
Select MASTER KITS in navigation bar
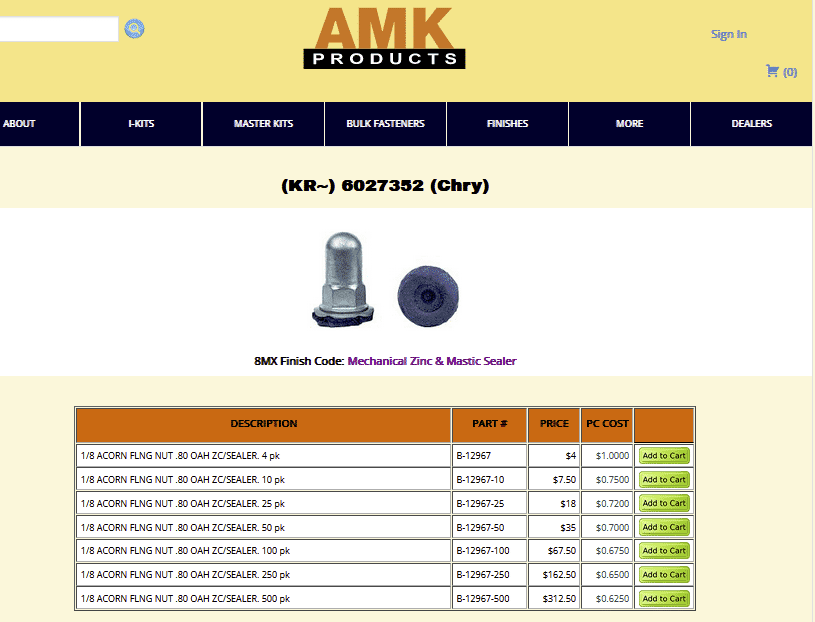point(263,124)
